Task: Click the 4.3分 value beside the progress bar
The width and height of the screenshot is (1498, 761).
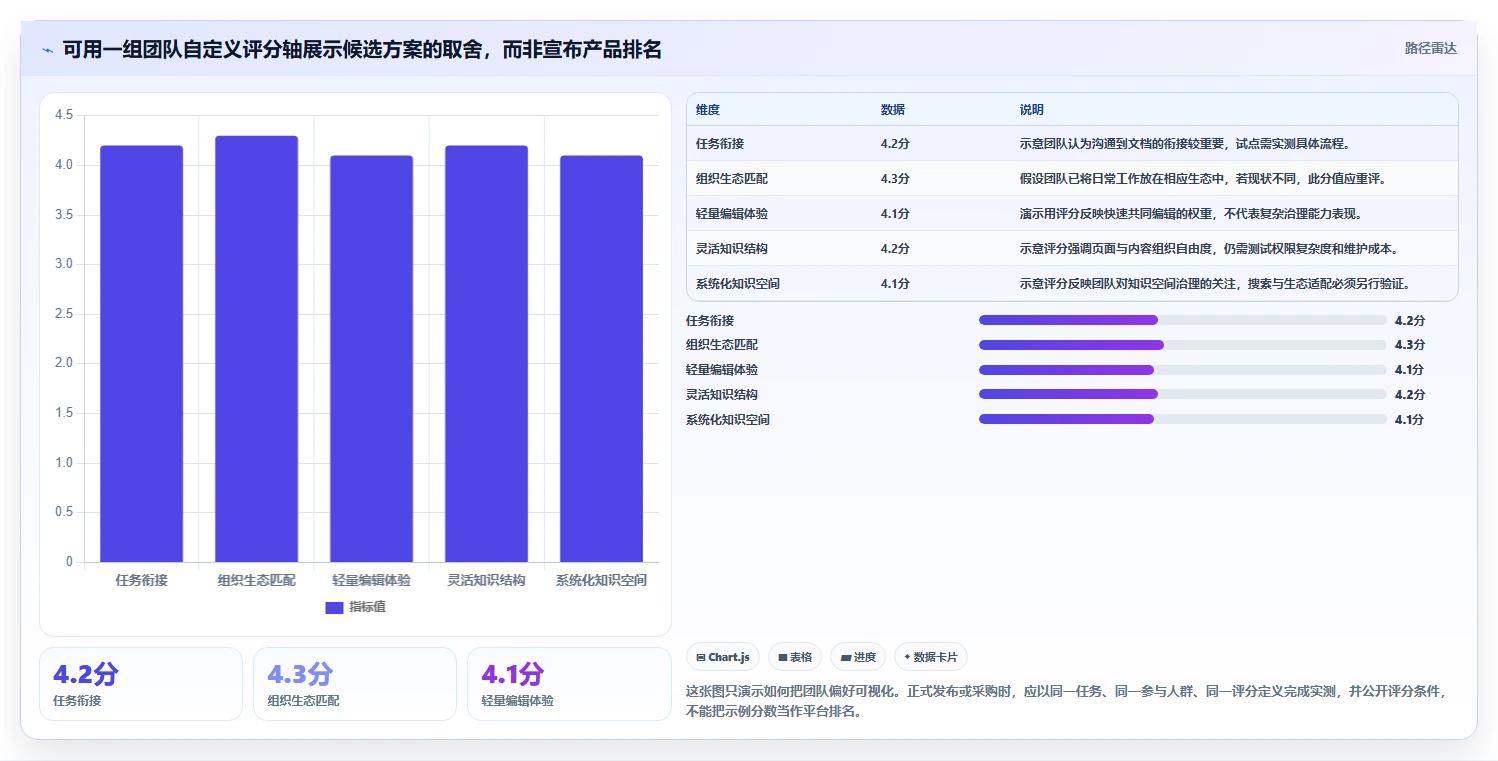Action: [x=1410, y=345]
